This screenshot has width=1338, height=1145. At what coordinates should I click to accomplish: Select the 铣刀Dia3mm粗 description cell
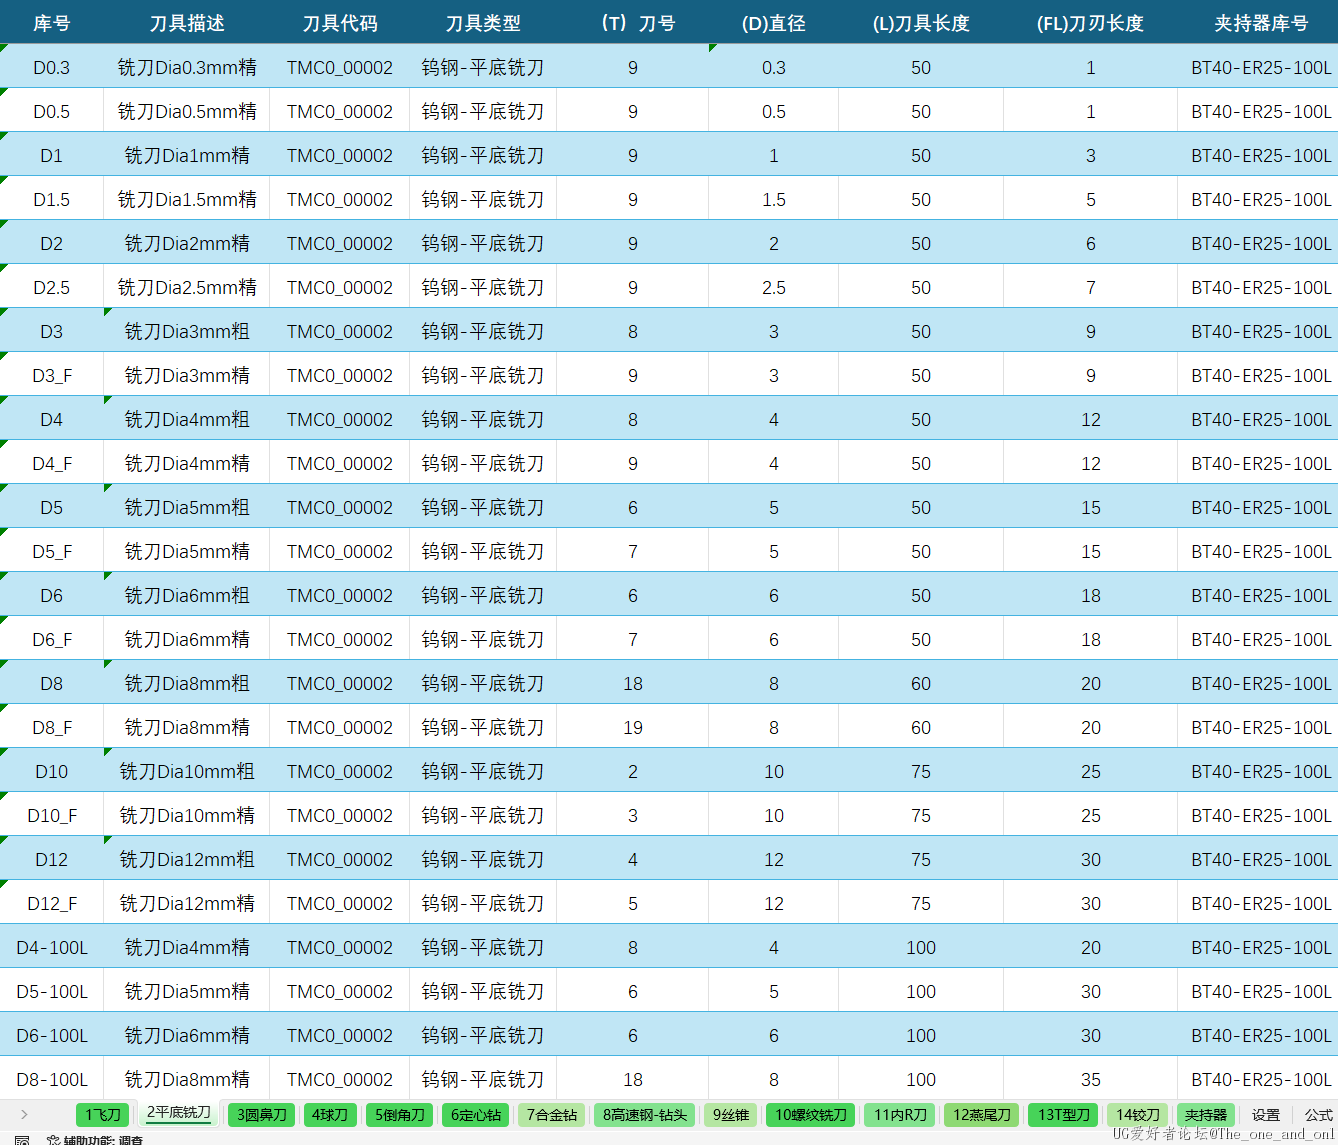pos(187,331)
